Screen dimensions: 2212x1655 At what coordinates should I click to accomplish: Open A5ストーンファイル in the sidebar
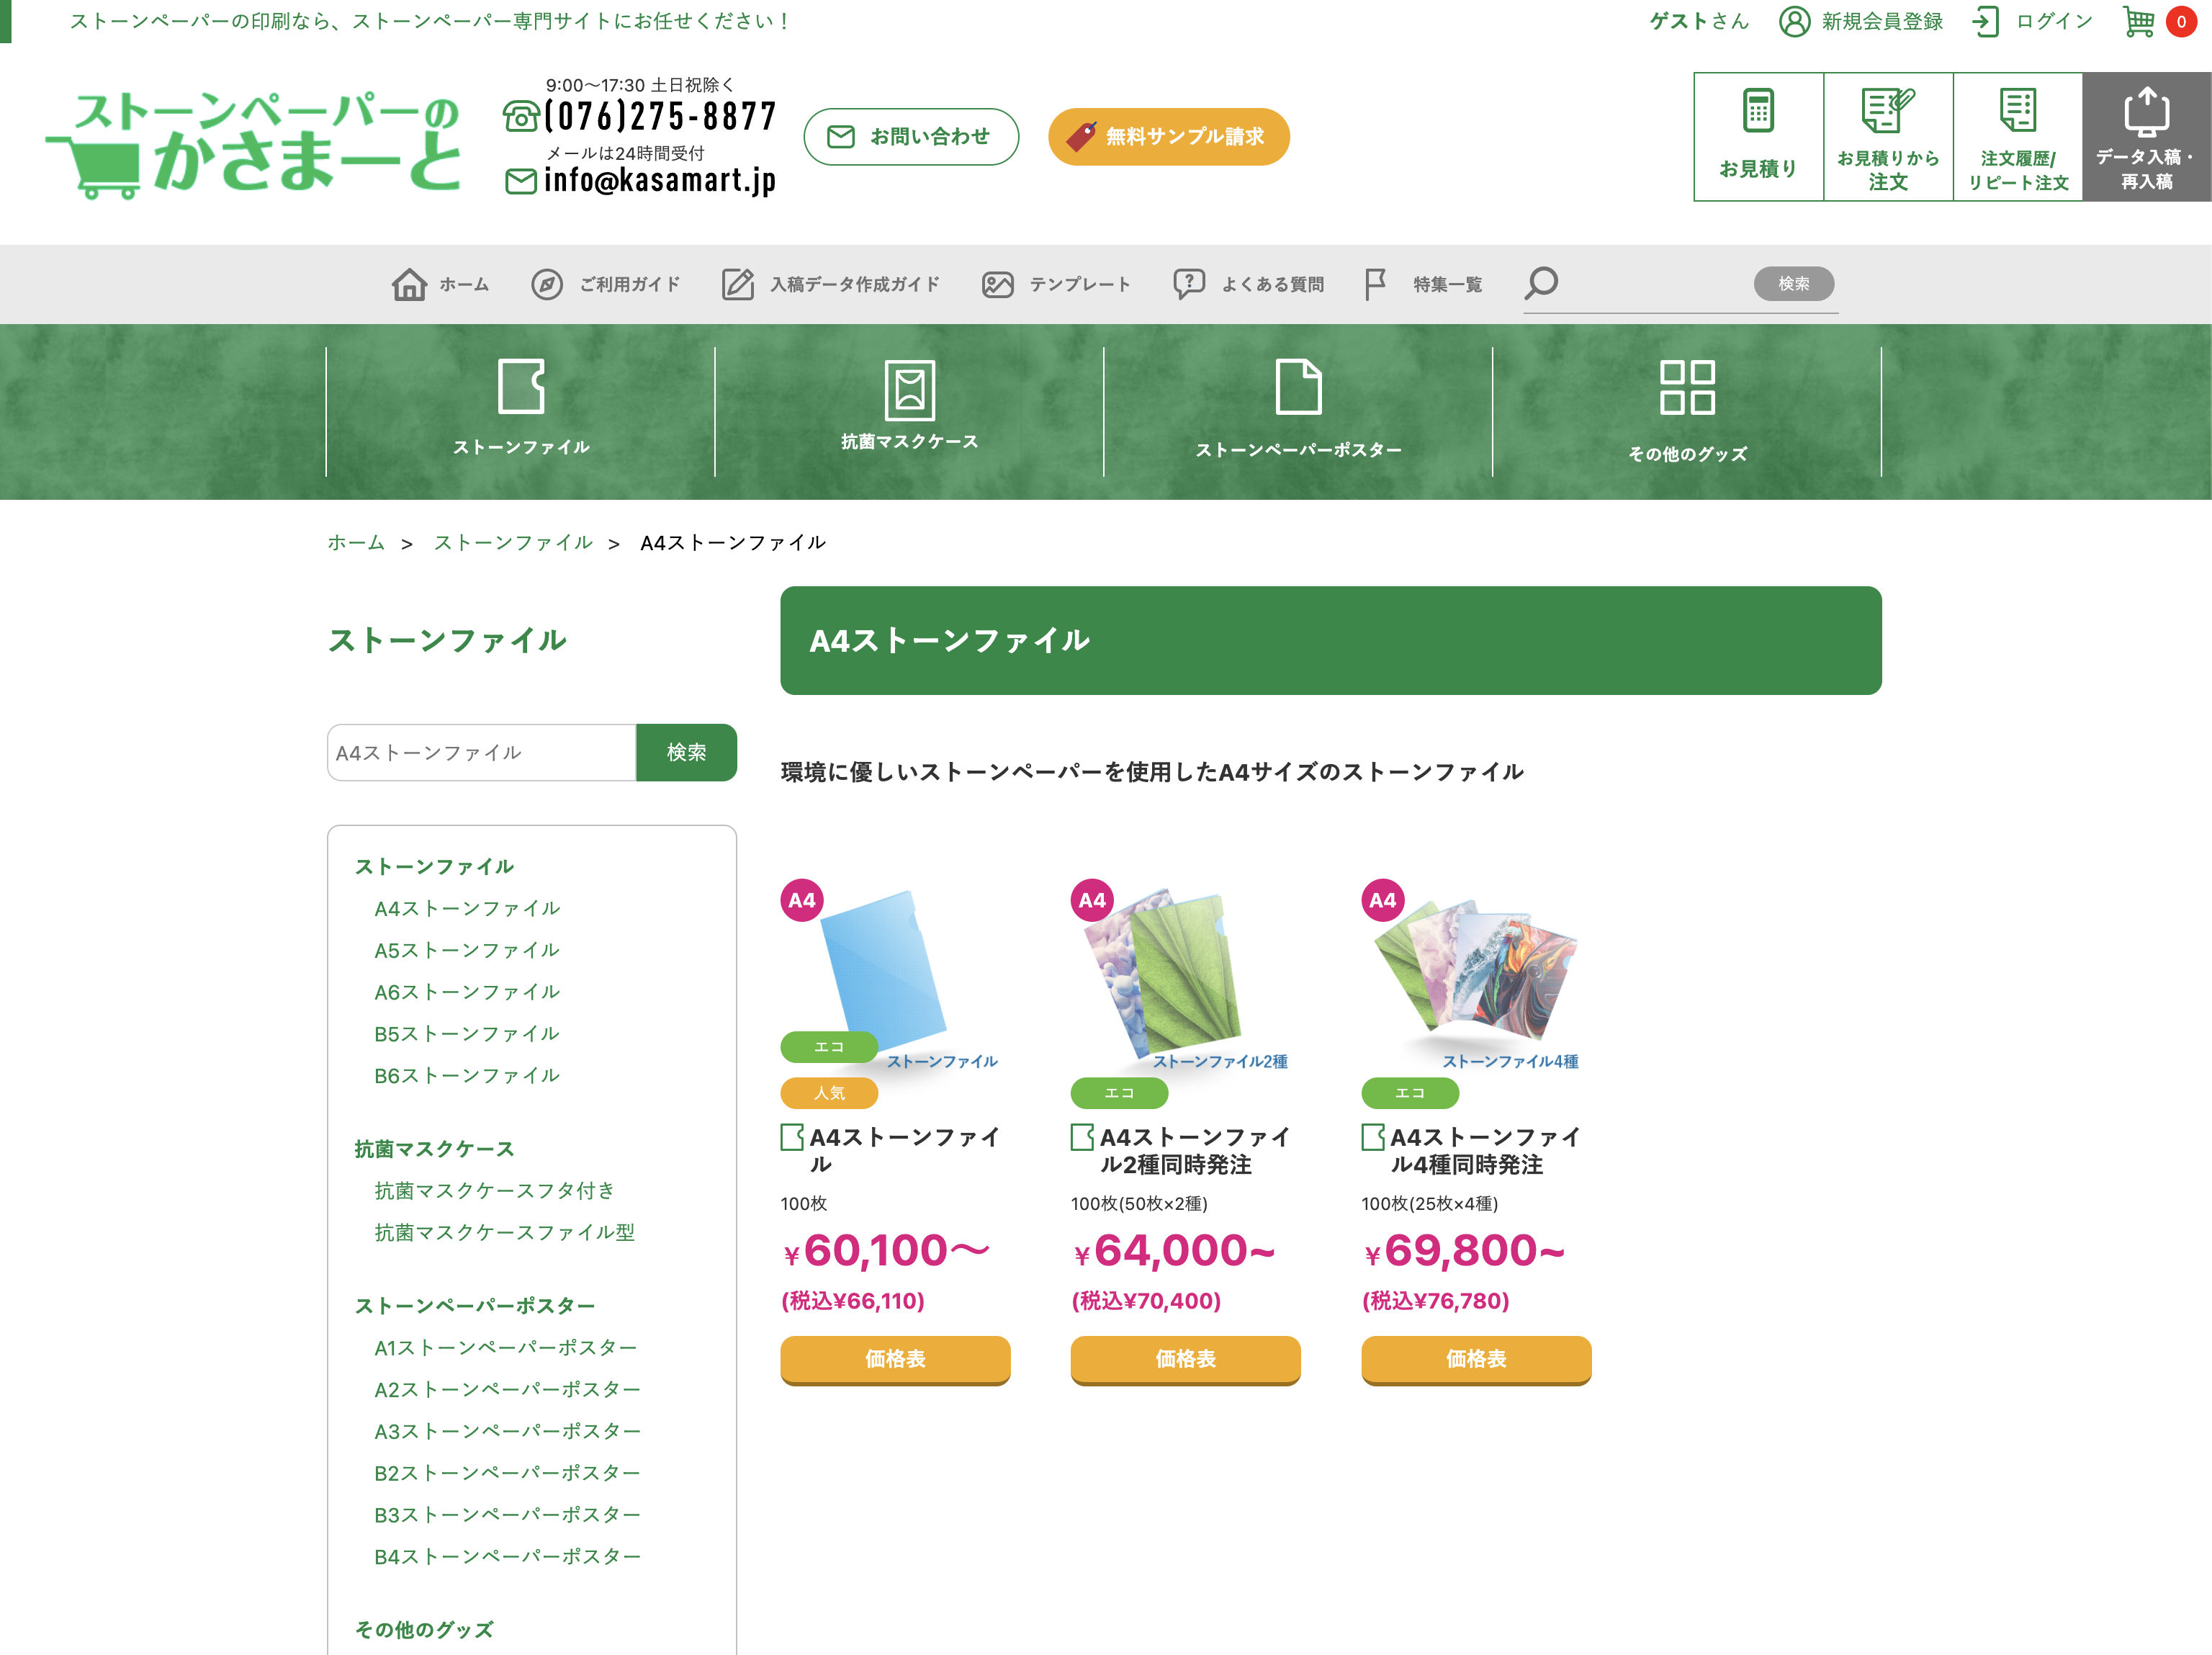tap(466, 949)
